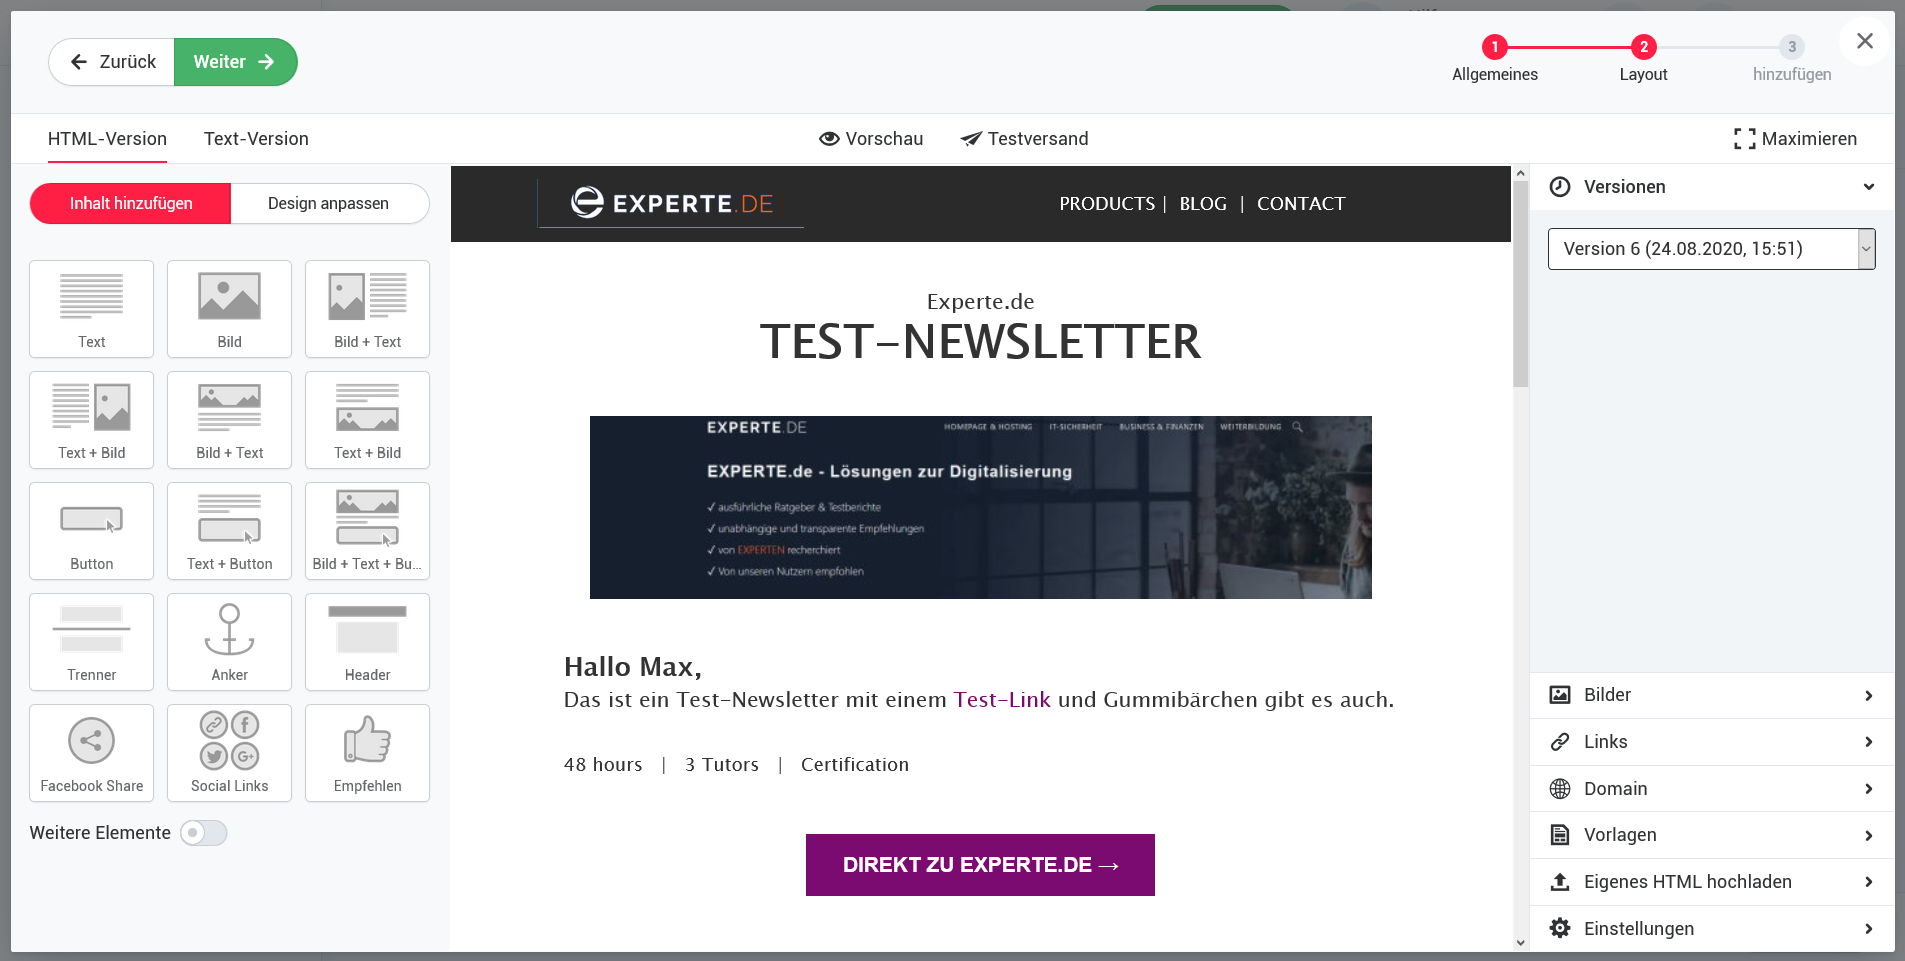Viewport: 1905px width, 961px height.
Task: Expand the Domain section
Action: (1868, 789)
